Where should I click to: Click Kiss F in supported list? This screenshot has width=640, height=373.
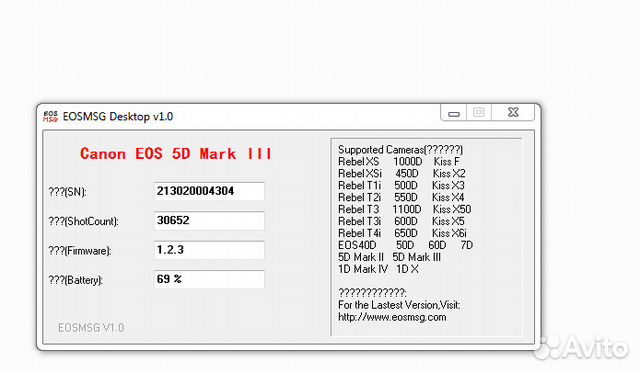(447, 162)
